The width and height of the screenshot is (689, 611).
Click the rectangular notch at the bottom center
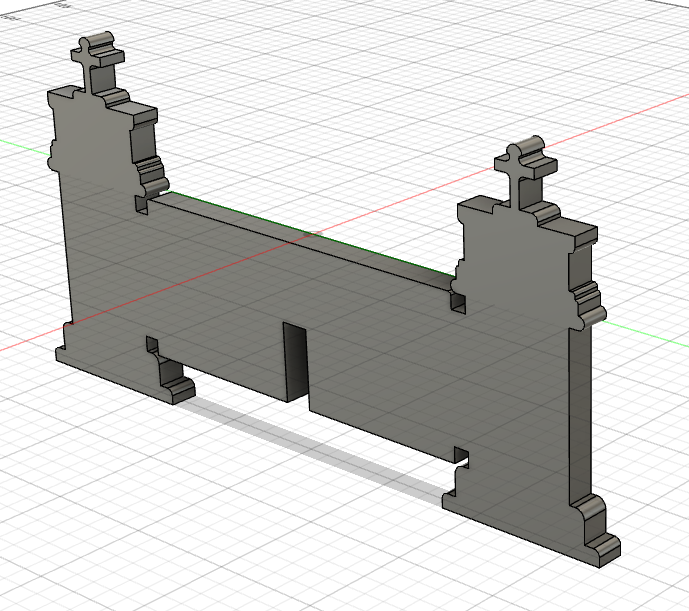click(x=295, y=362)
